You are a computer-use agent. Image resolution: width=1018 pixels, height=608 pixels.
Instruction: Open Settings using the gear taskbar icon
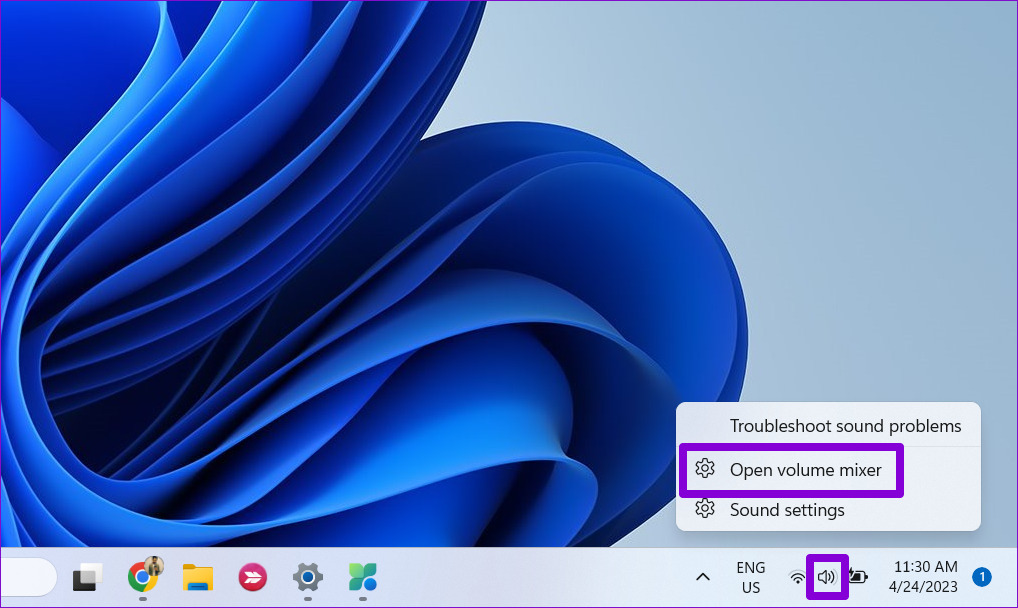click(306, 577)
